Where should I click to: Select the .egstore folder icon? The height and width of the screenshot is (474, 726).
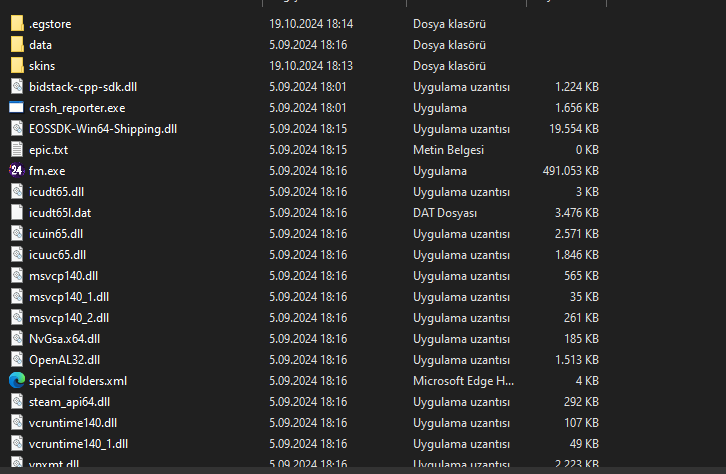17,24
